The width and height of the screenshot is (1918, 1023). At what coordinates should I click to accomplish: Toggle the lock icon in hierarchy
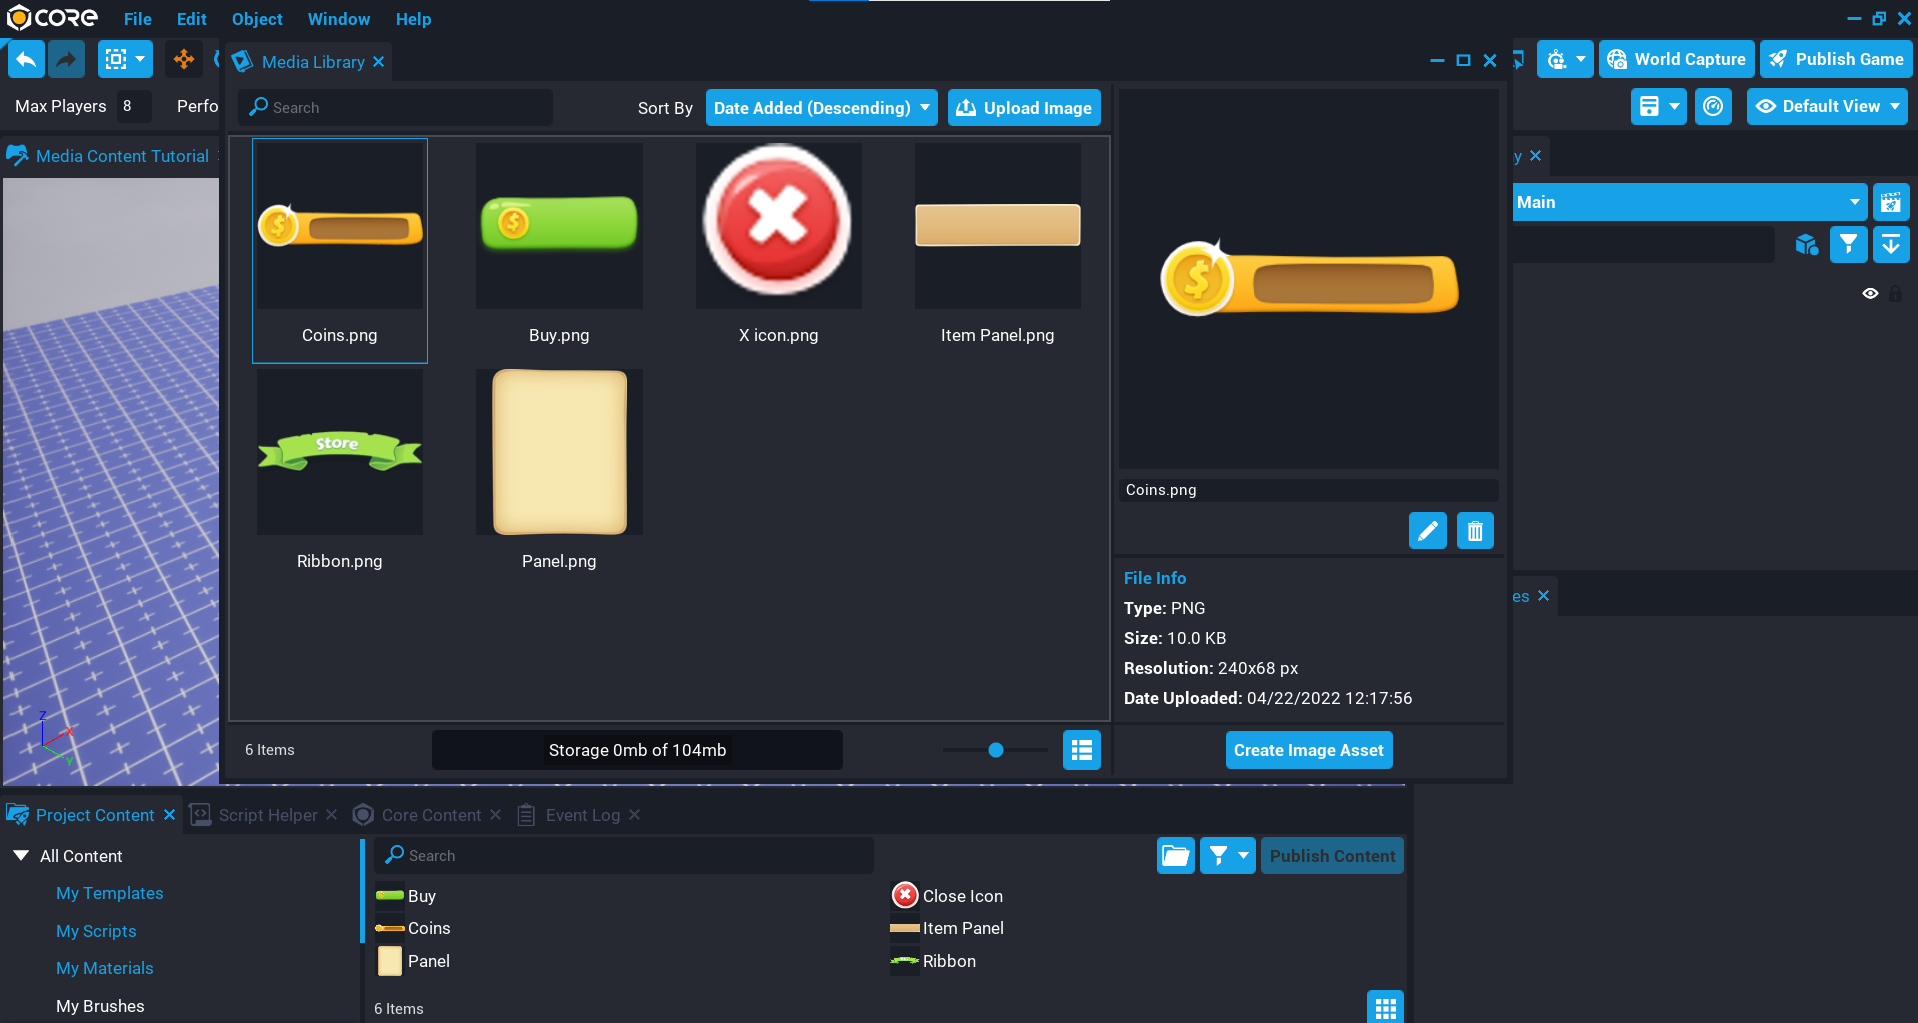tap(1895, 294)
